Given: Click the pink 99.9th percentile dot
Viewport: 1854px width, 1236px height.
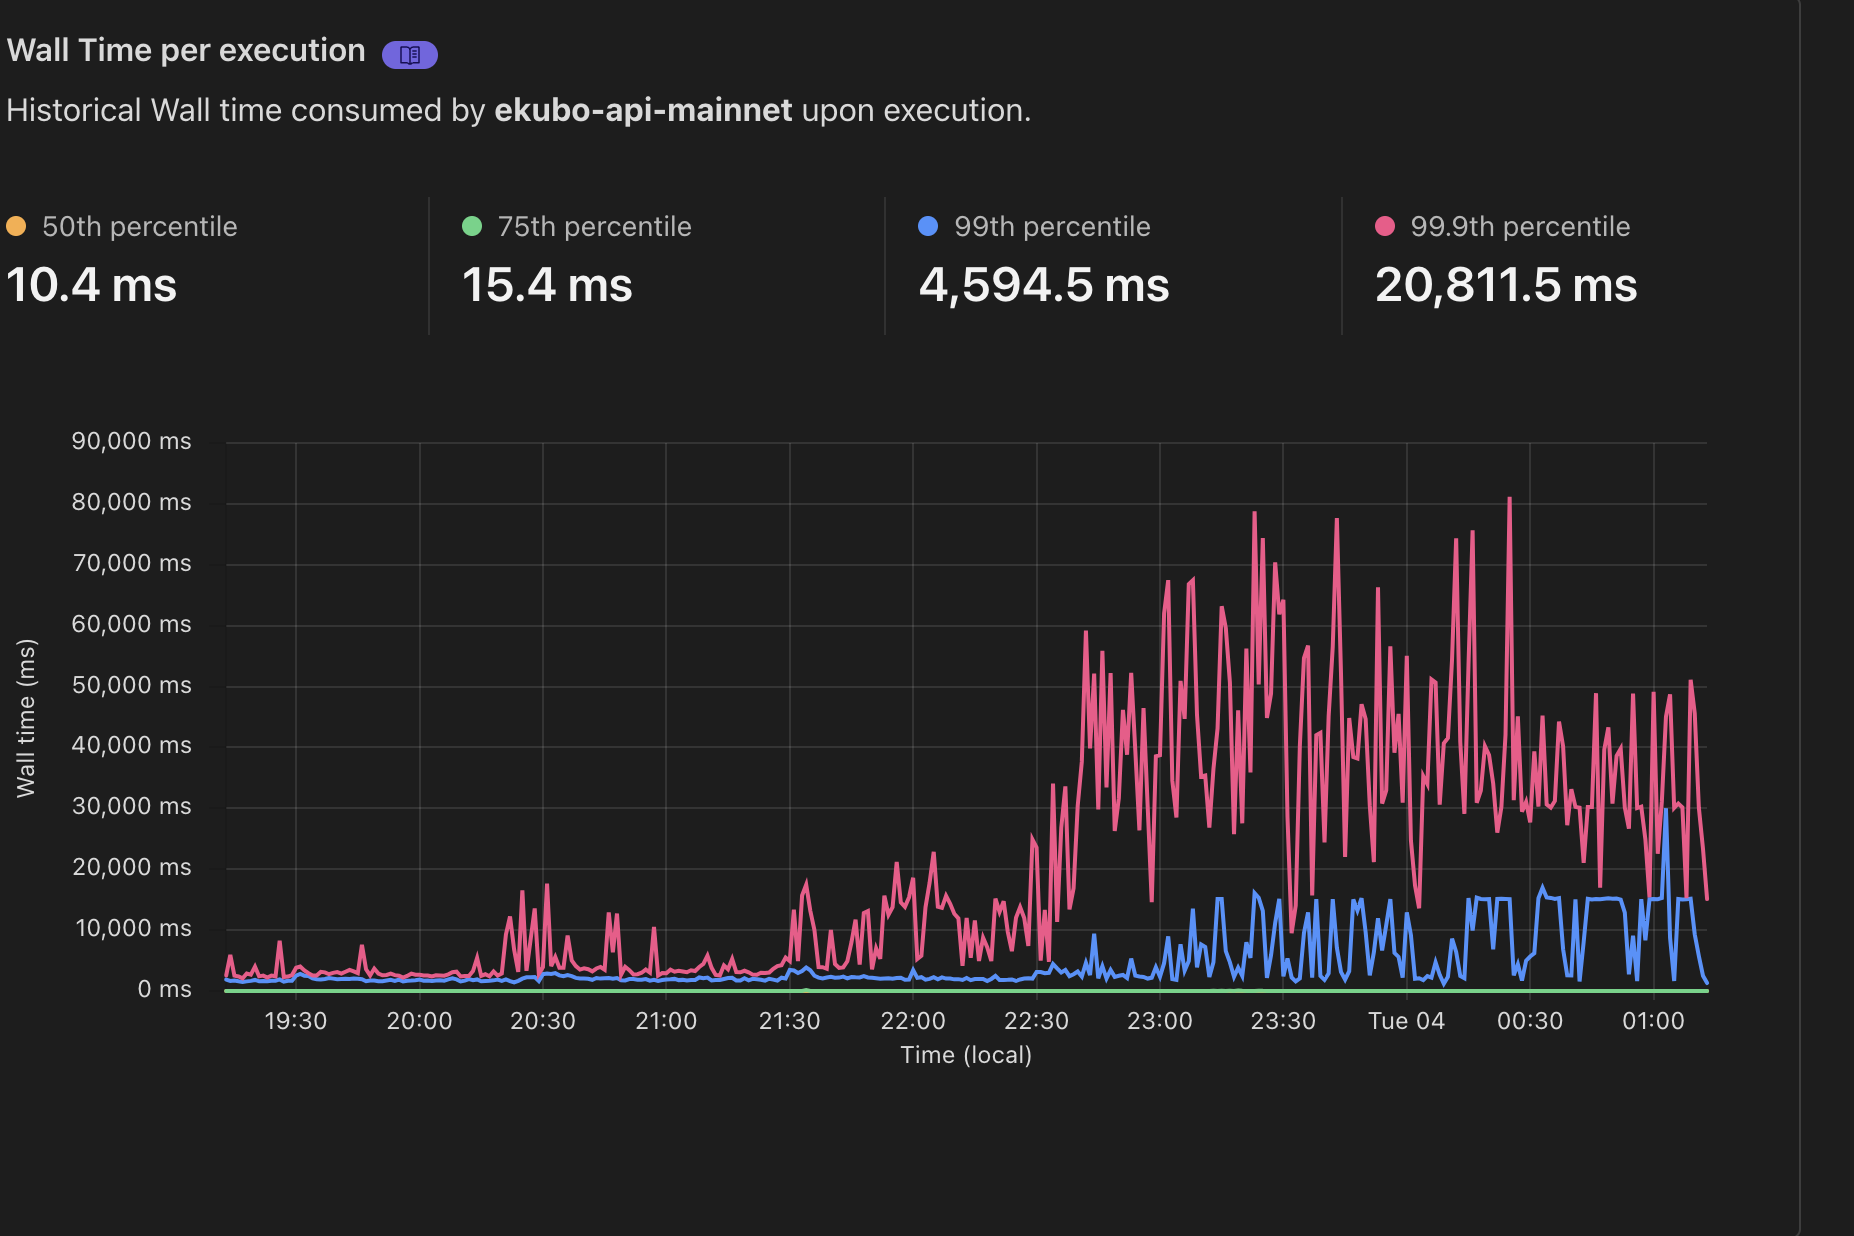Looking at the screenshot, I should tap(1383, 226).
